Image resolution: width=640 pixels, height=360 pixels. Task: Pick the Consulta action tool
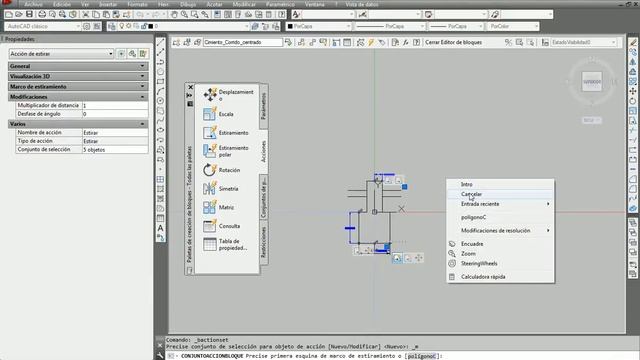click(222, 226)
